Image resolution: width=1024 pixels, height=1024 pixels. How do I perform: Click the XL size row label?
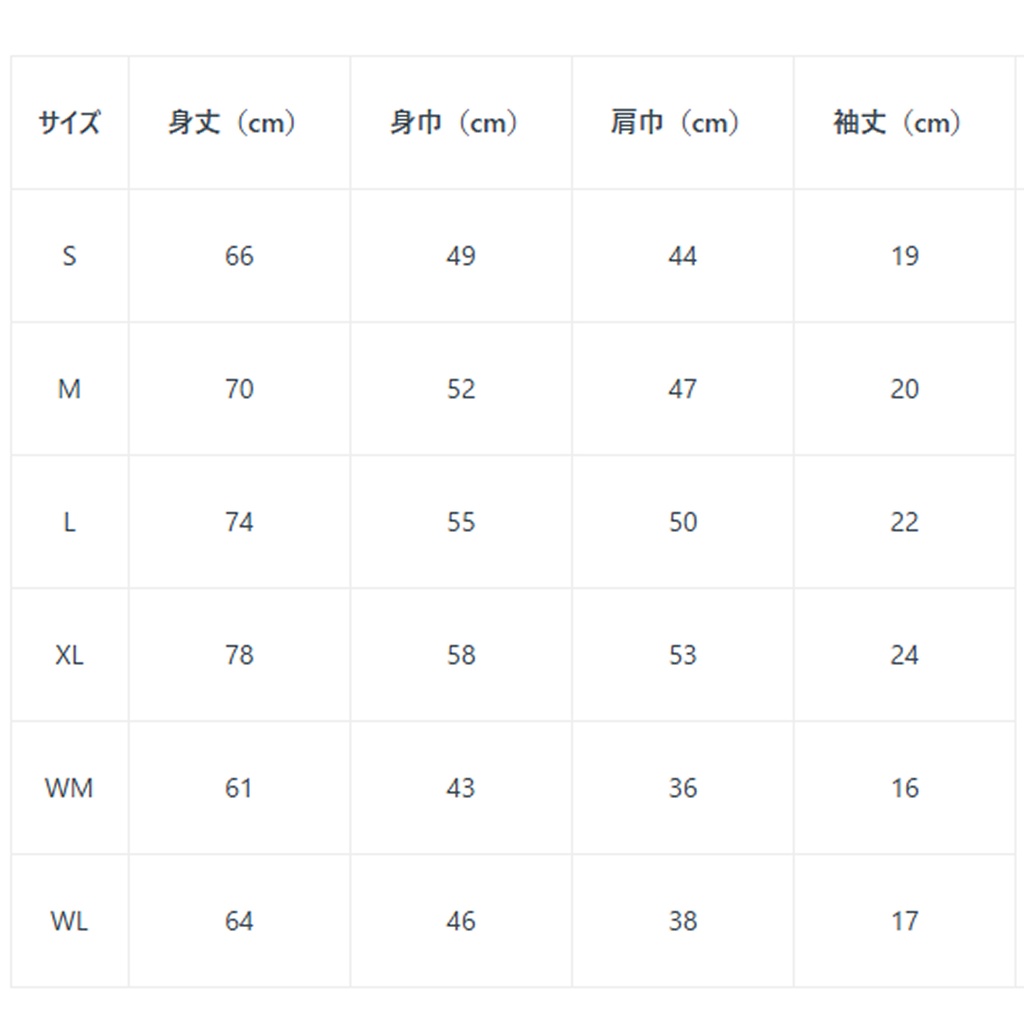69,655
